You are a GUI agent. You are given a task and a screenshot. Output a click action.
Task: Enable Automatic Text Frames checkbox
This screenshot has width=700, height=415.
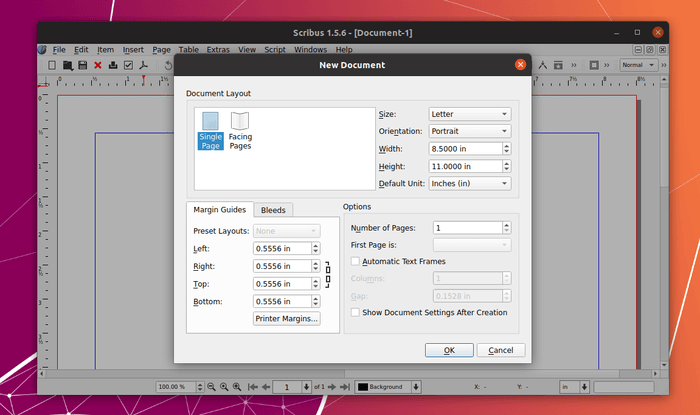pyautogui.click(x=355, y=261)
